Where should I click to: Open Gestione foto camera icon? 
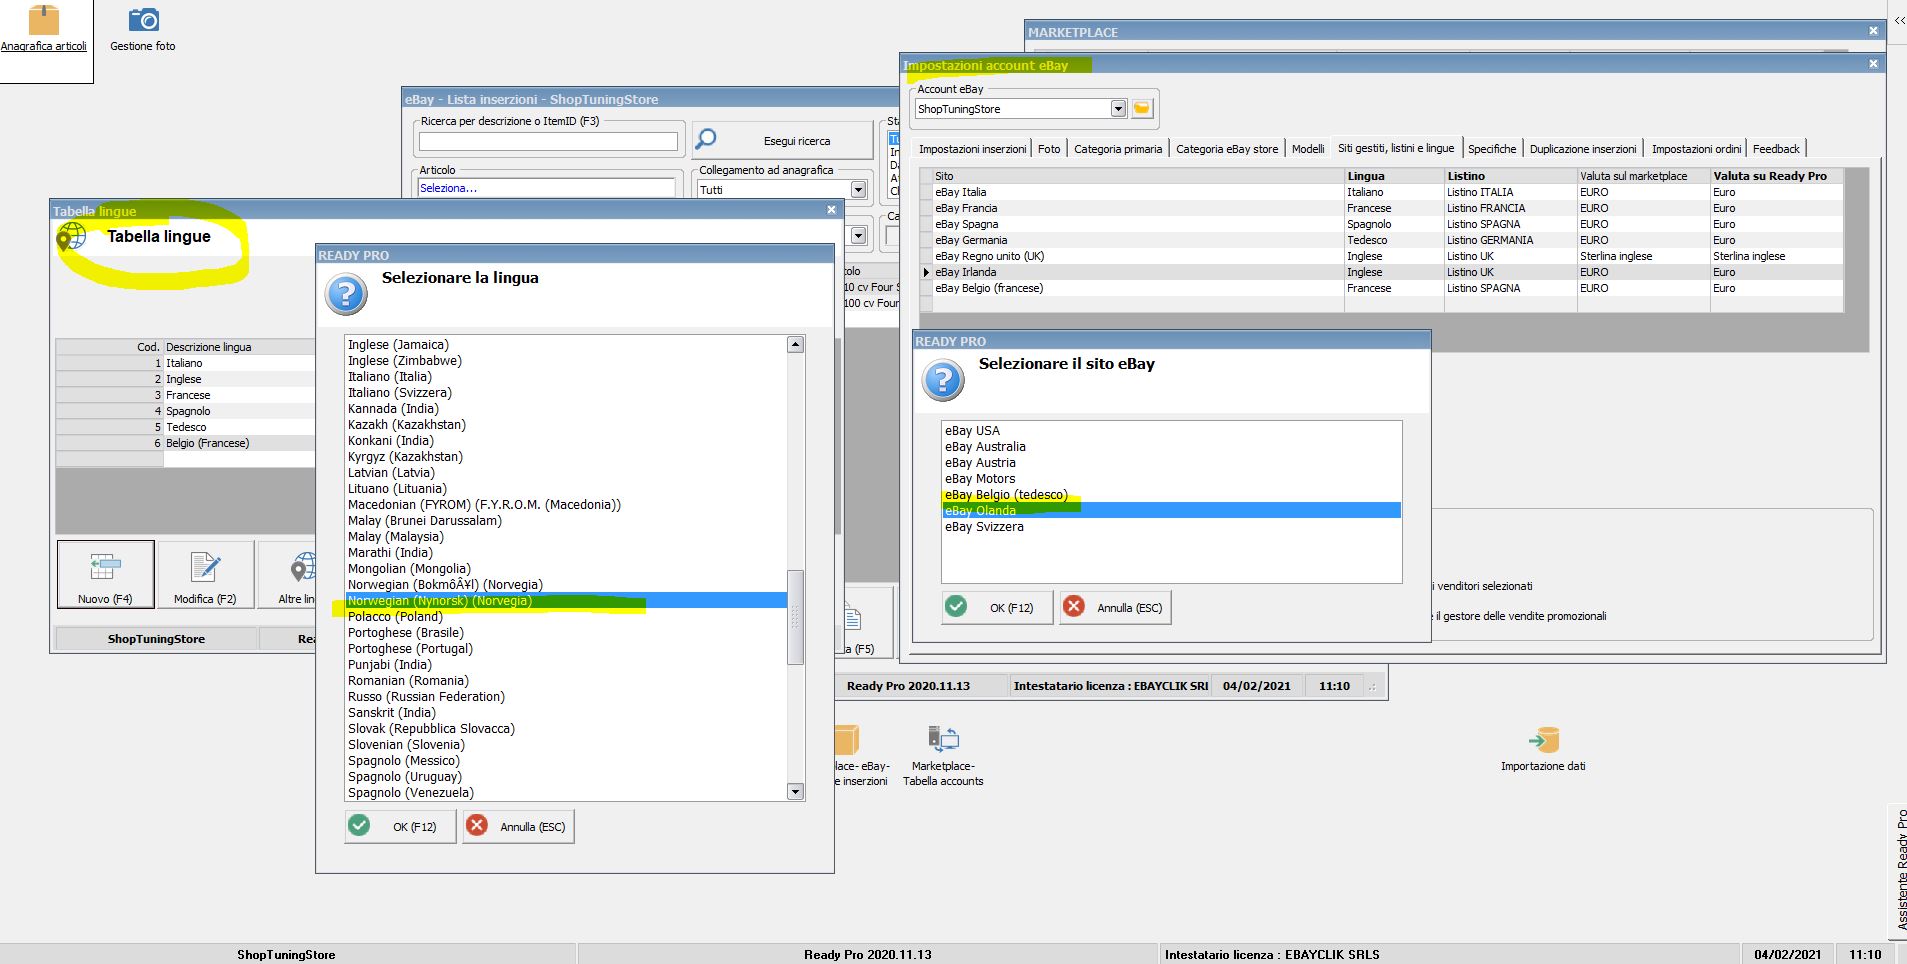tap(143, 20)
